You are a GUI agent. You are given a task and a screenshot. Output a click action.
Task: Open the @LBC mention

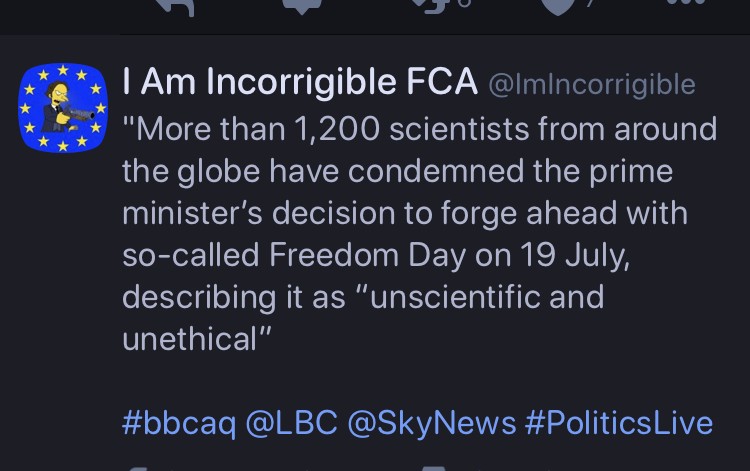tap(290, 422)
